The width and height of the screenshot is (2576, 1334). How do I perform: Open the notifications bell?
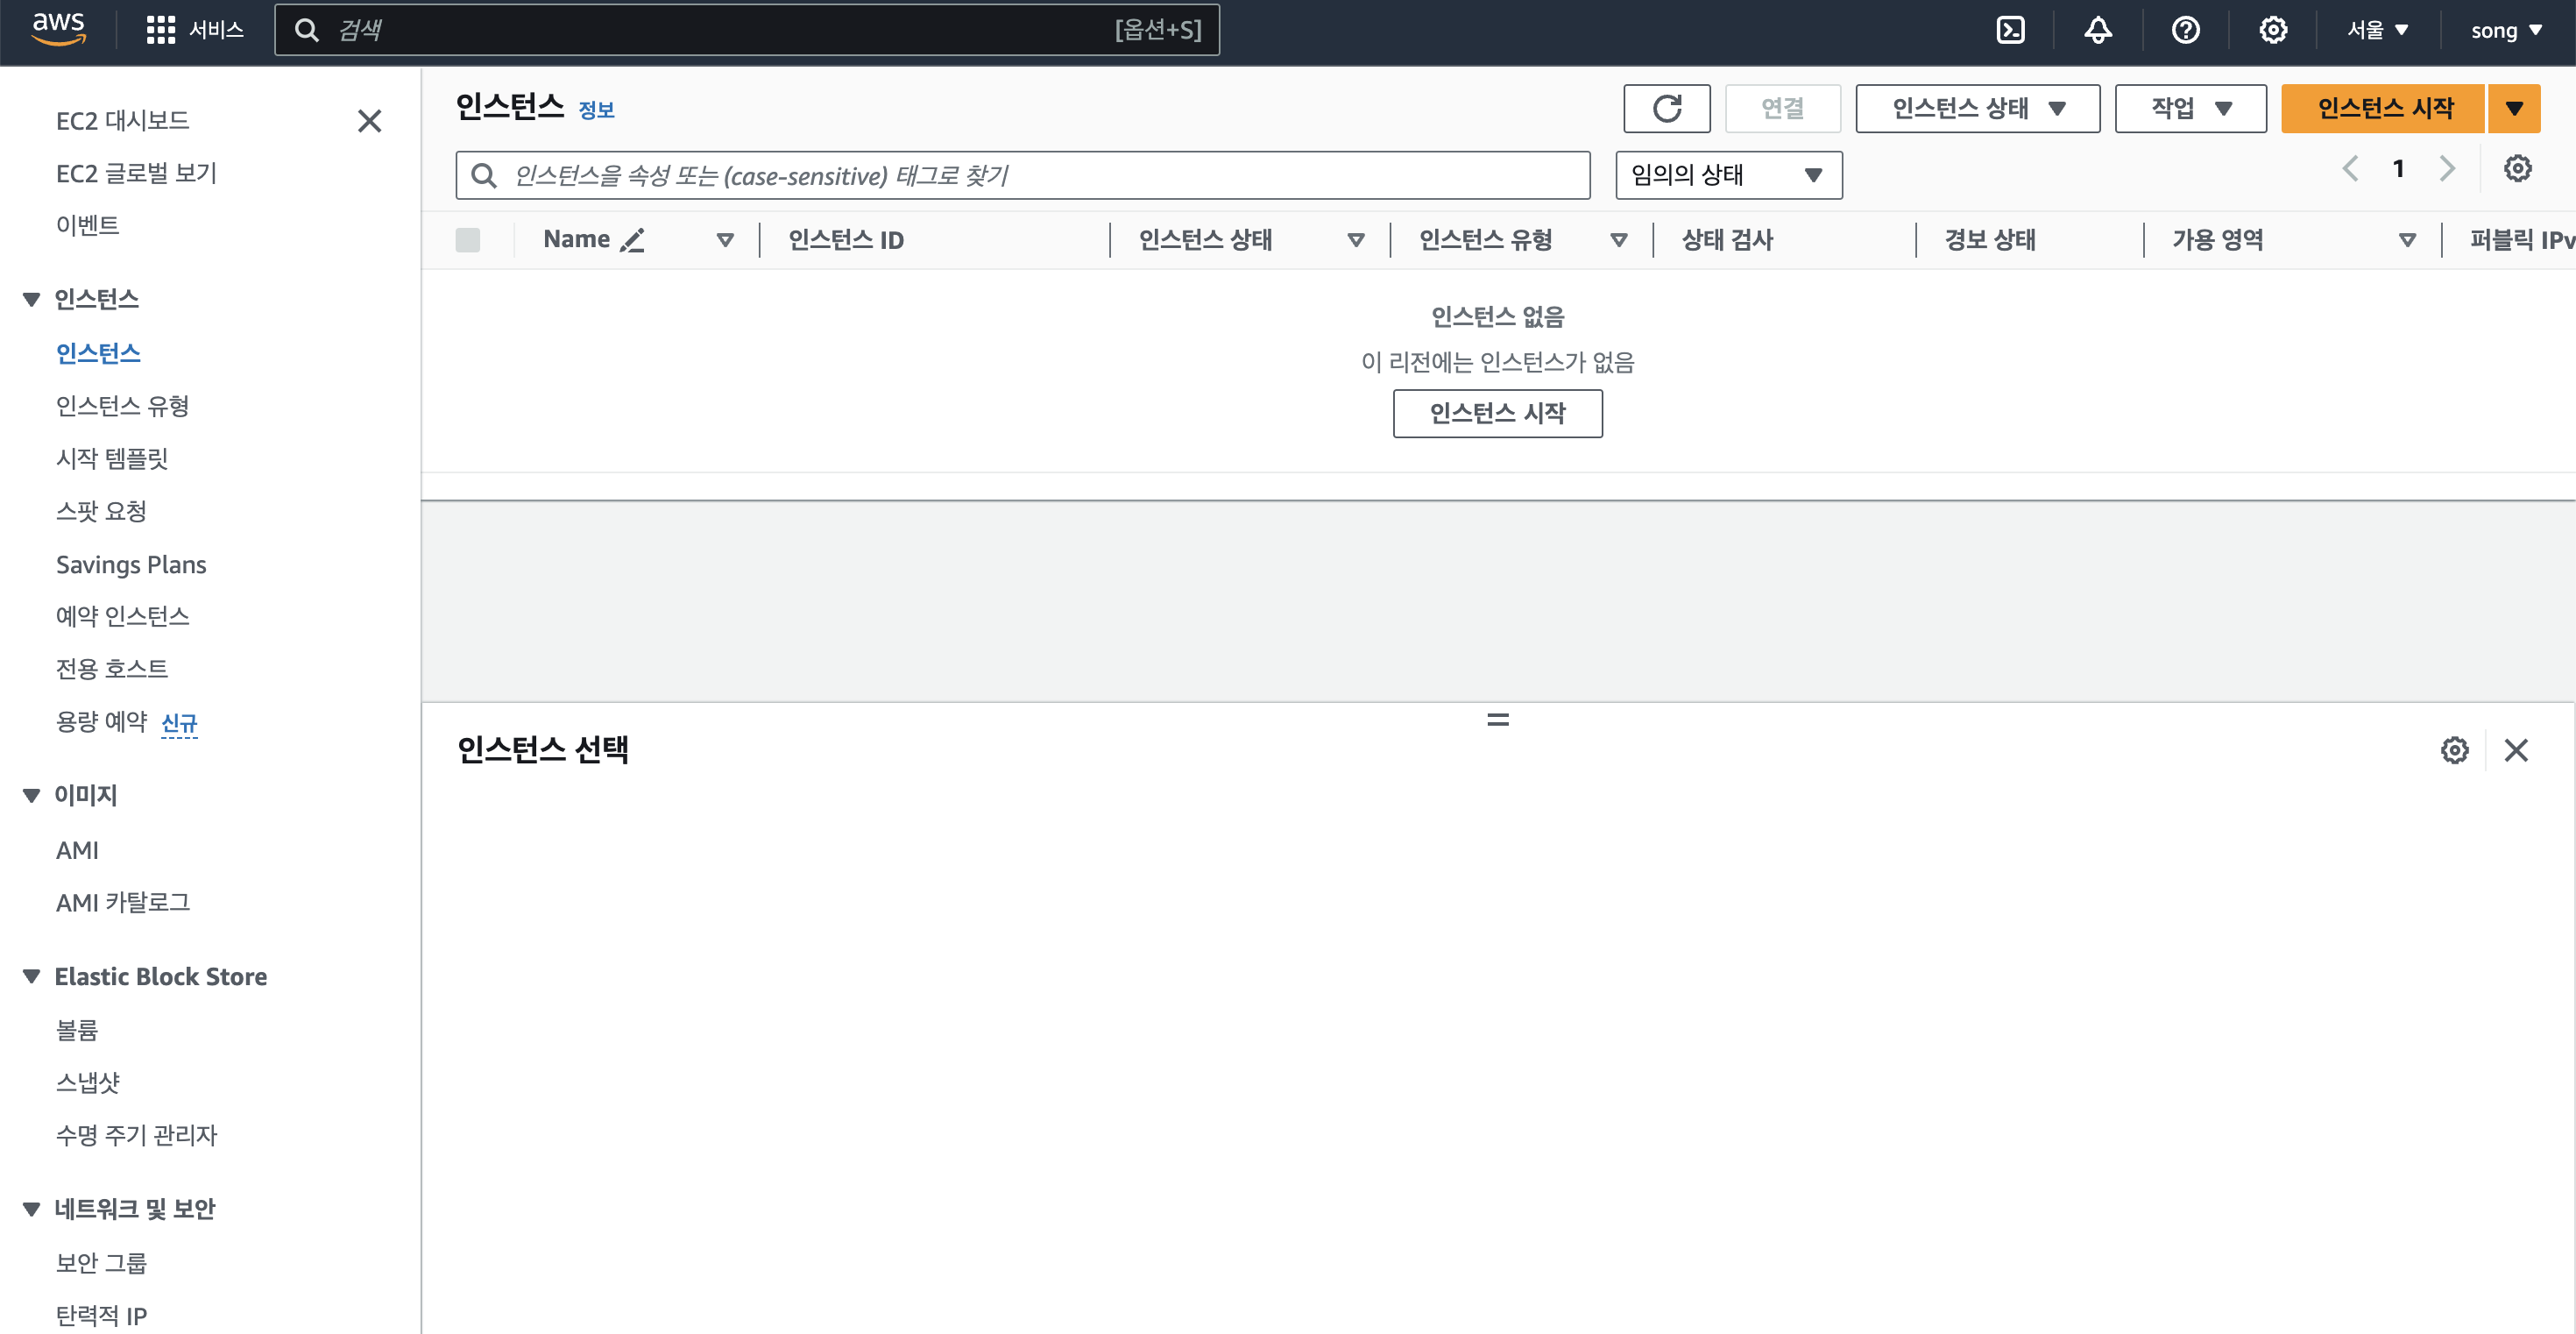click(2098, 30)
